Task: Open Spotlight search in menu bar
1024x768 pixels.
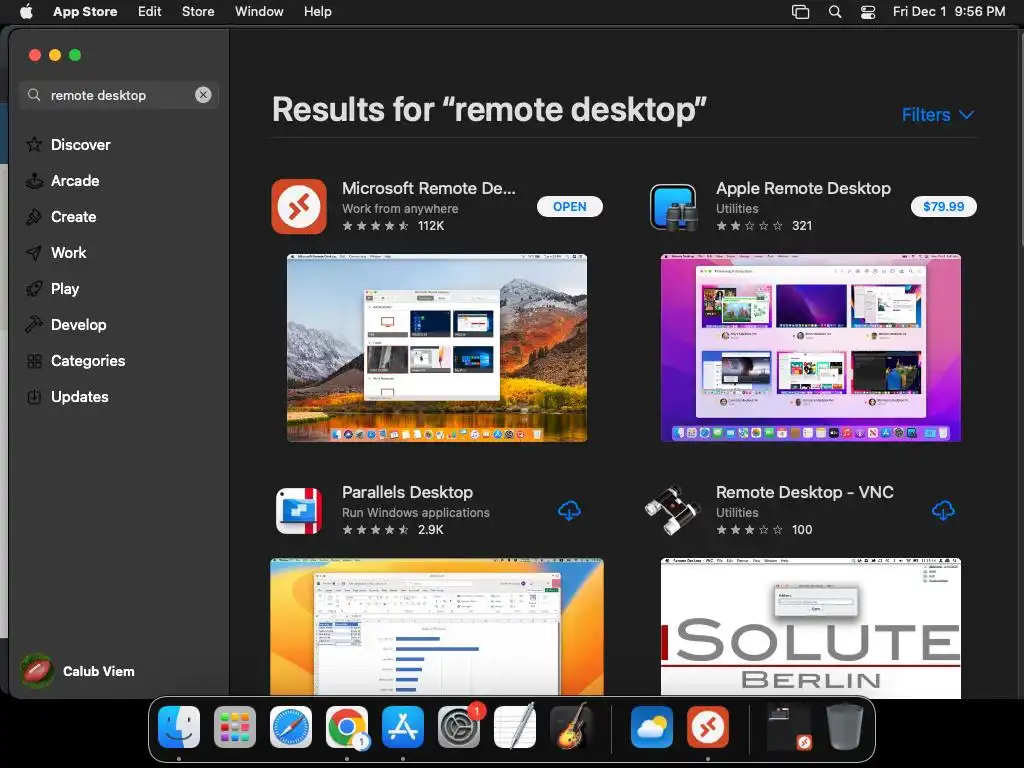Action: tap(835, 12)
